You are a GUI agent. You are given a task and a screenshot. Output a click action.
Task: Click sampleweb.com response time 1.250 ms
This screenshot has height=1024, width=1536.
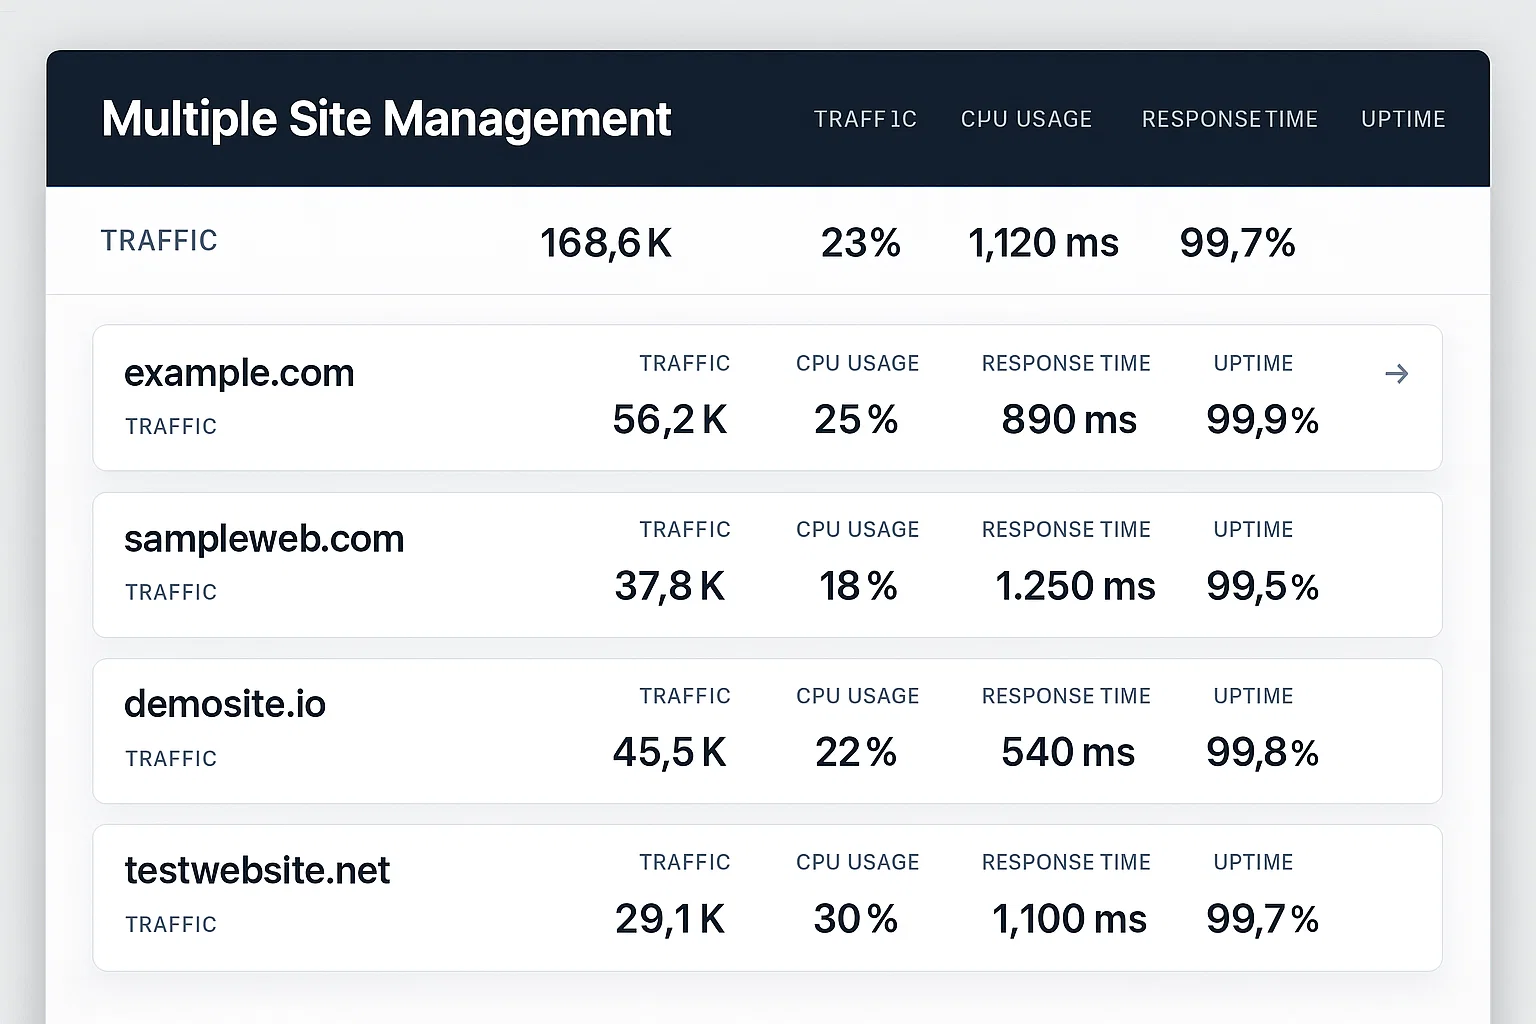1075,586
